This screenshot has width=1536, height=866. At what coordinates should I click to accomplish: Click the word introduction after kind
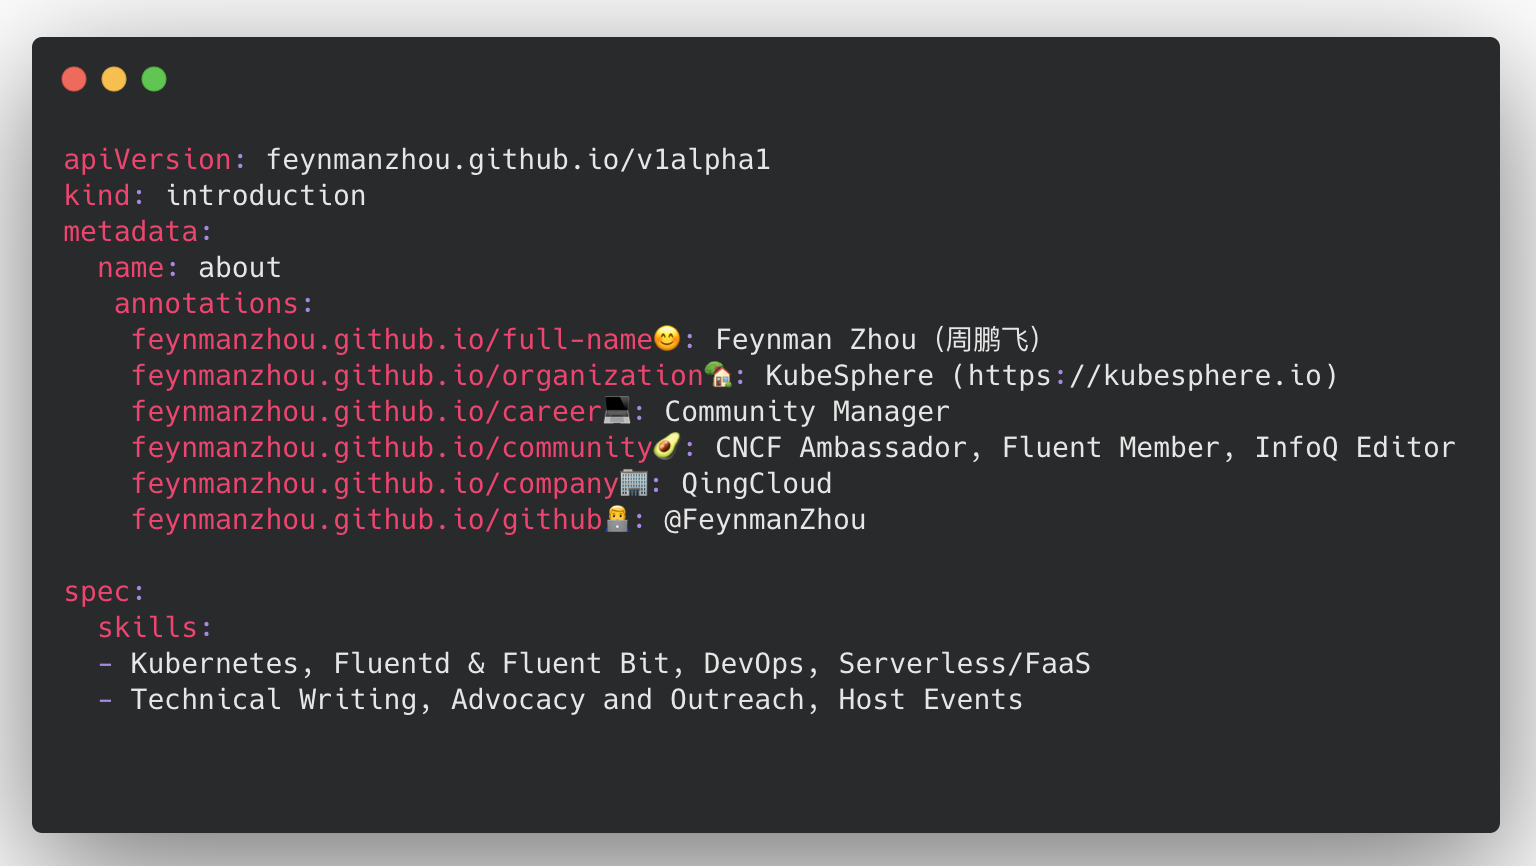coord(266,196)
